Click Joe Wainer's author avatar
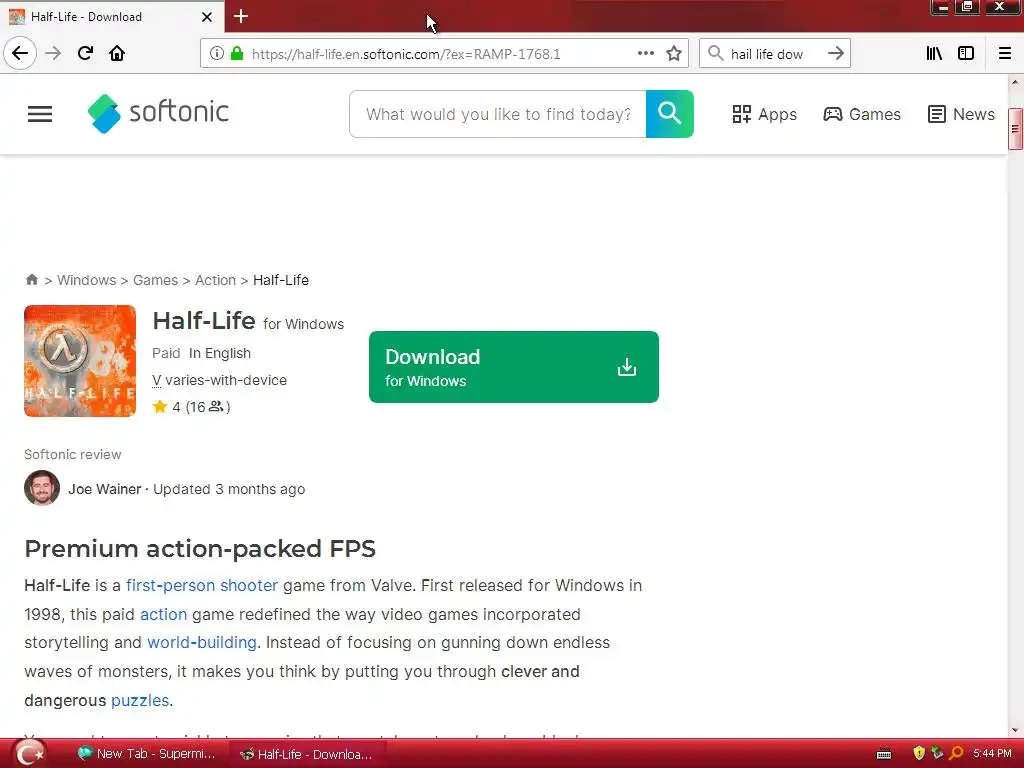This screenshot has height=768, width=1024. [x=42, y=488]
